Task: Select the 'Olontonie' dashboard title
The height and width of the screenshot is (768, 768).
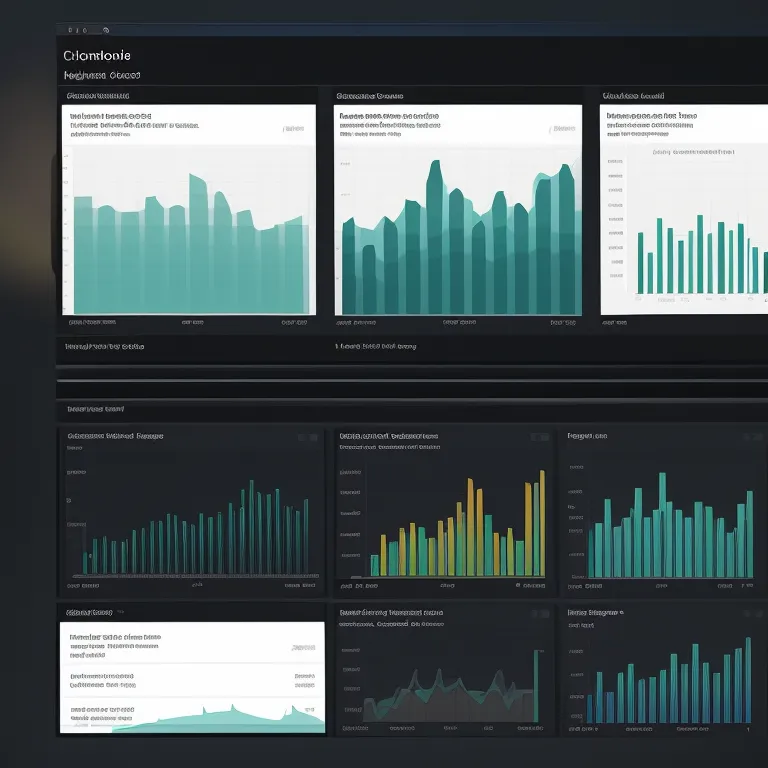Action: (96, 56)
